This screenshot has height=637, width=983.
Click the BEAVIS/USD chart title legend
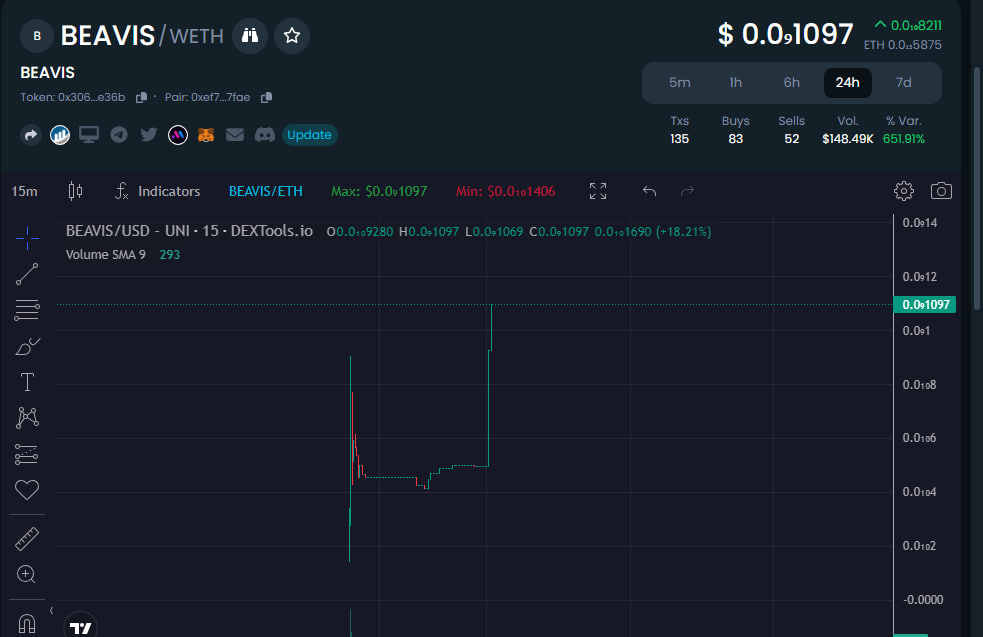[x=189, y=231]
